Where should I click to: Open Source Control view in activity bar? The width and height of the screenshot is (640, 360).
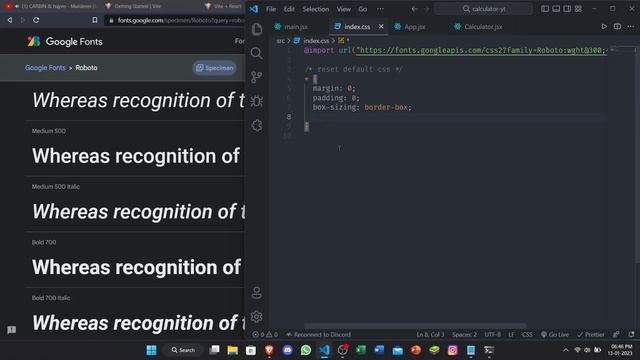click(256, 77)
